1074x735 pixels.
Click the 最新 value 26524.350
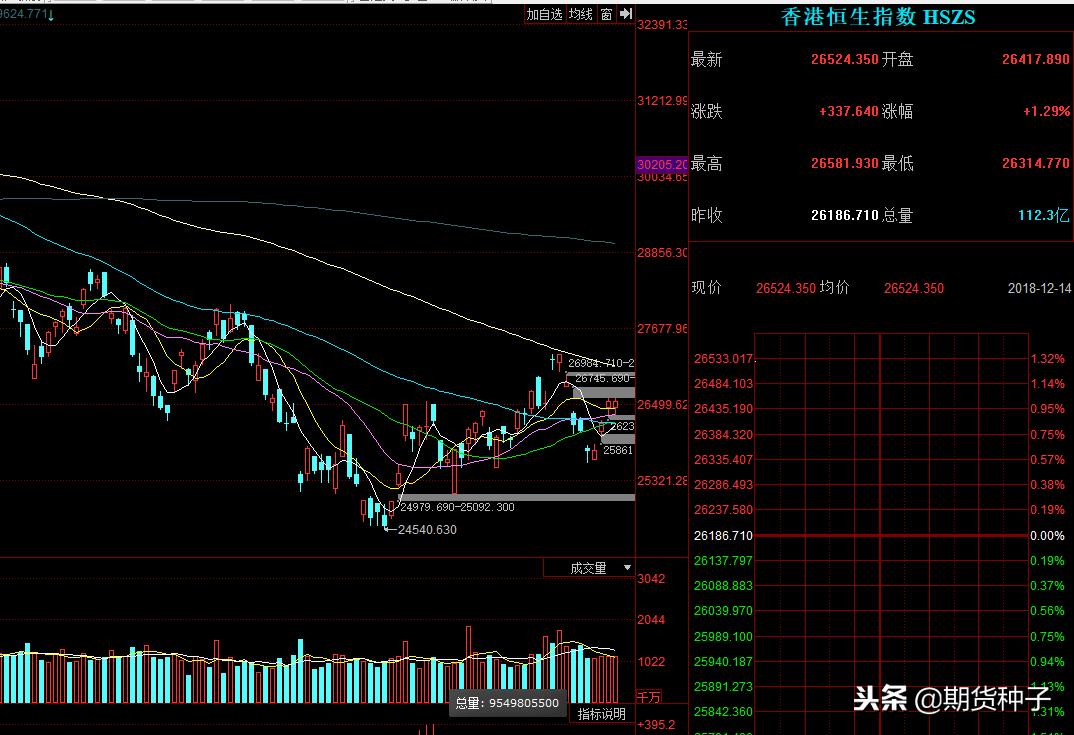(x=845, y=59)
